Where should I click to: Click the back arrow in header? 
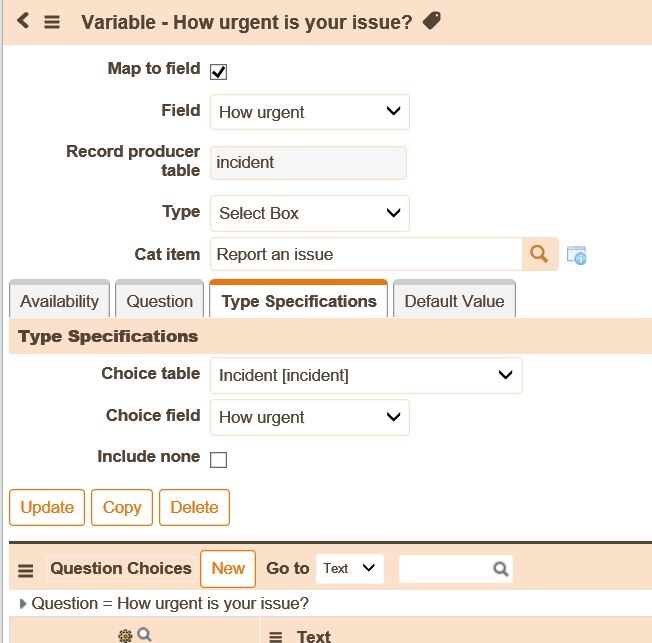[x=23, y=20]
